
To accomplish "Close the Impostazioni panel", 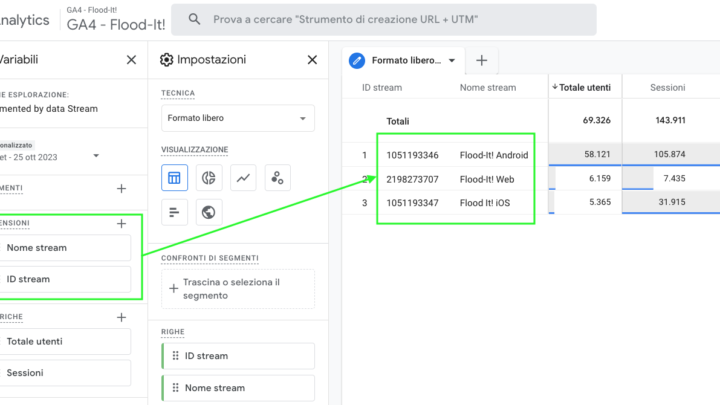I will 312,60.
